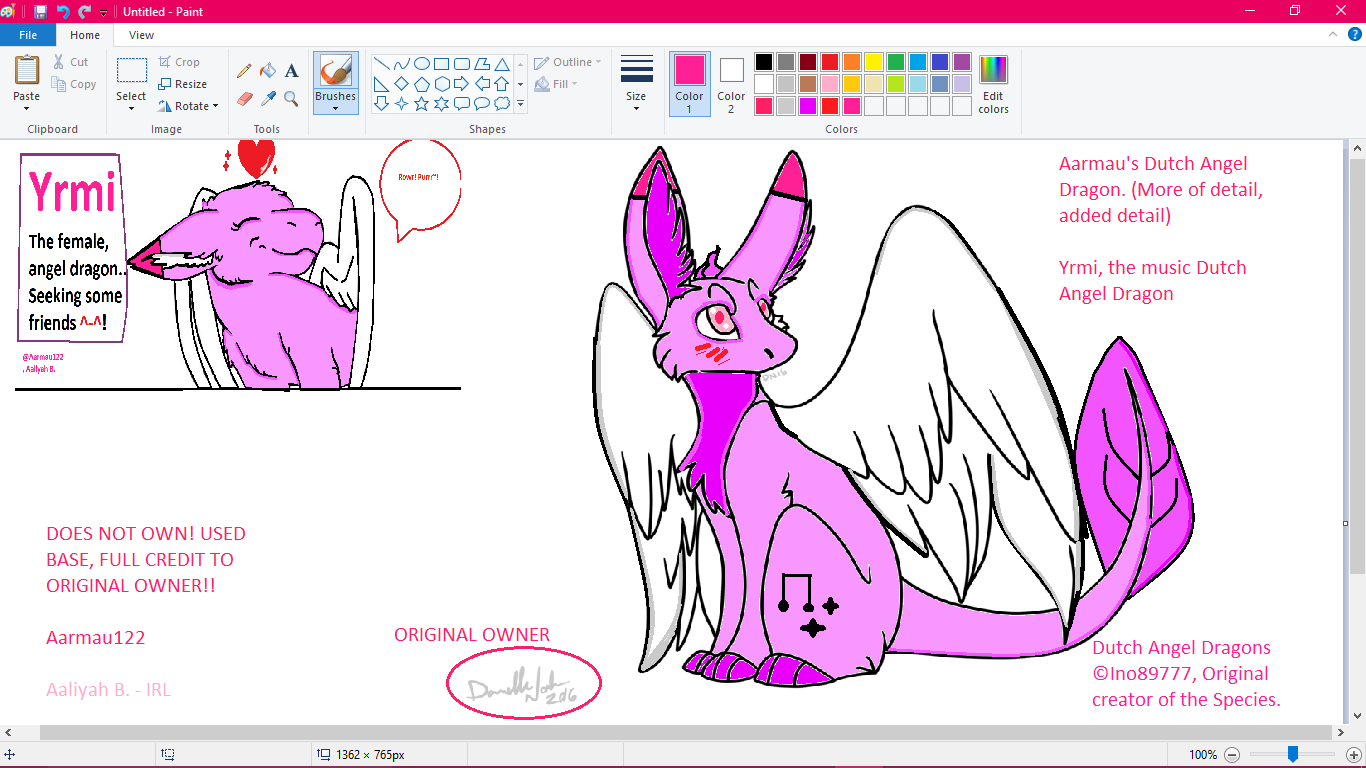Toggle Color 1 as active color
The height and width of the screenshot is (768, 1366).
pos(689,84)
